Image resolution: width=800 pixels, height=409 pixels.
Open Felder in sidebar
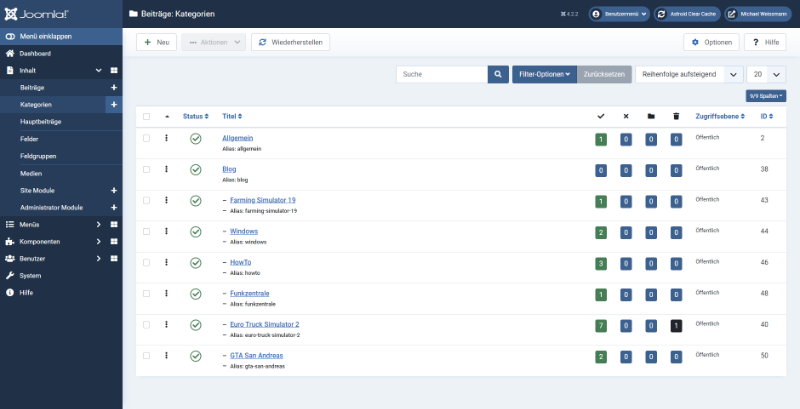pyautogui.click(x=29, y=139)
